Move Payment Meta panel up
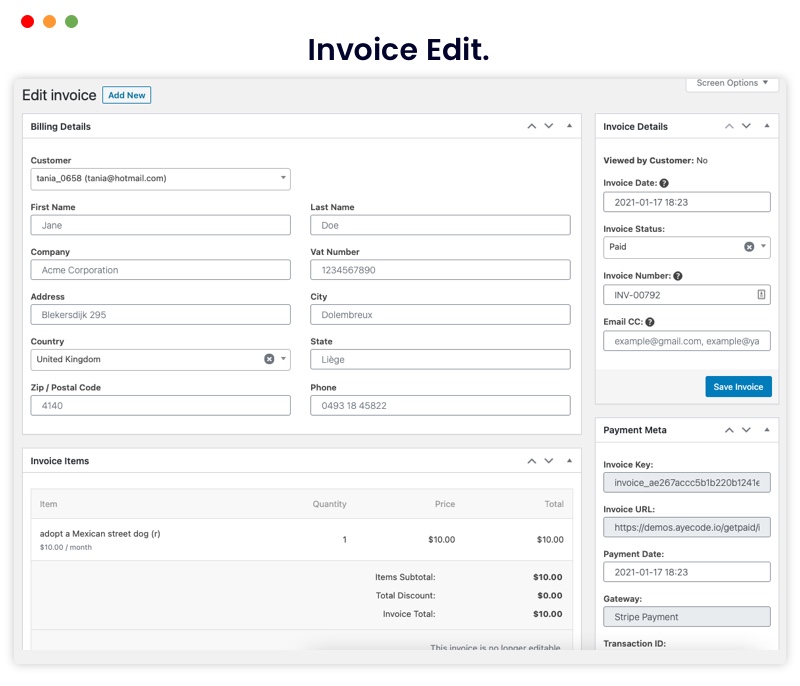This screenshot has height=686, width=800. [x=729, y=430]
